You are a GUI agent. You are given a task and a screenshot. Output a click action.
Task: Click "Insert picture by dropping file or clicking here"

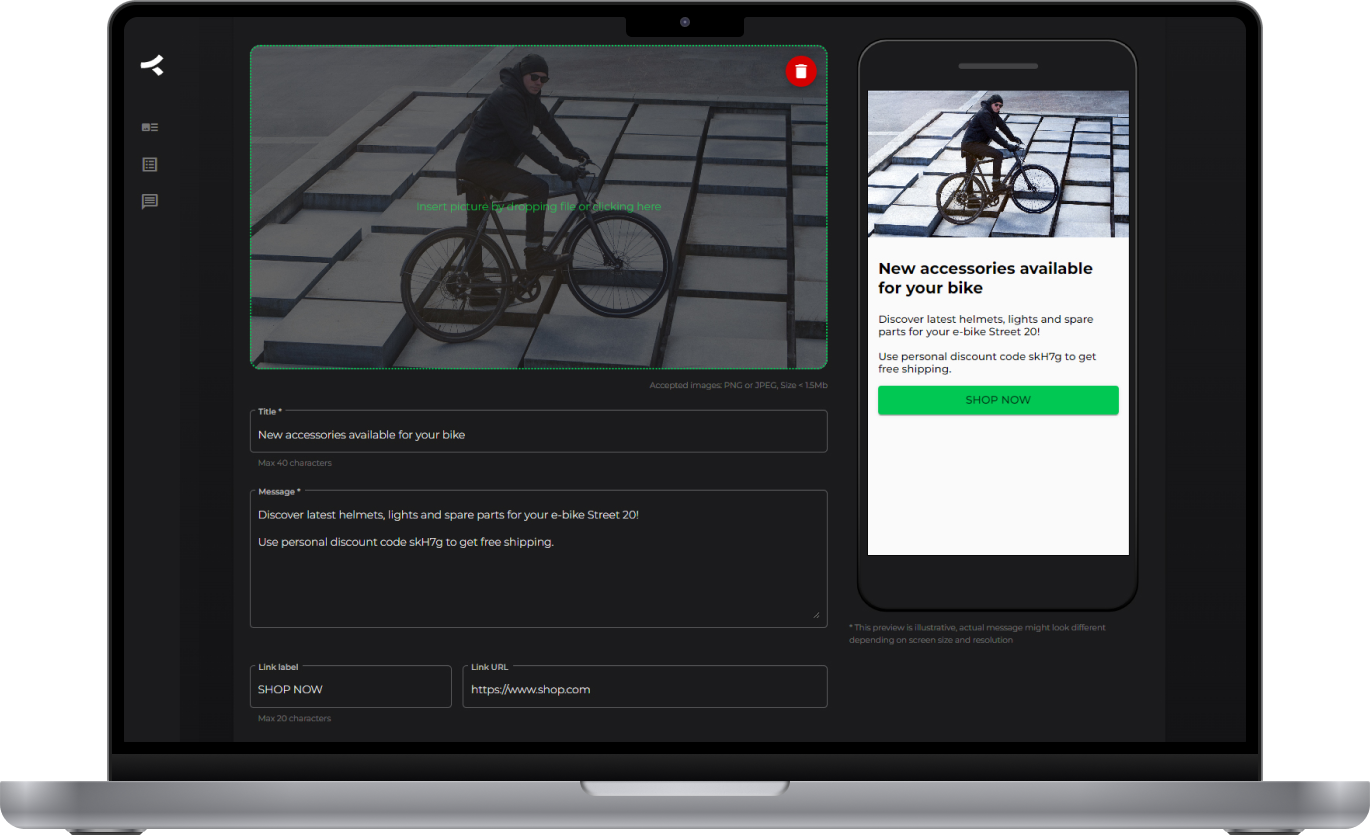[x=539, y=206]
